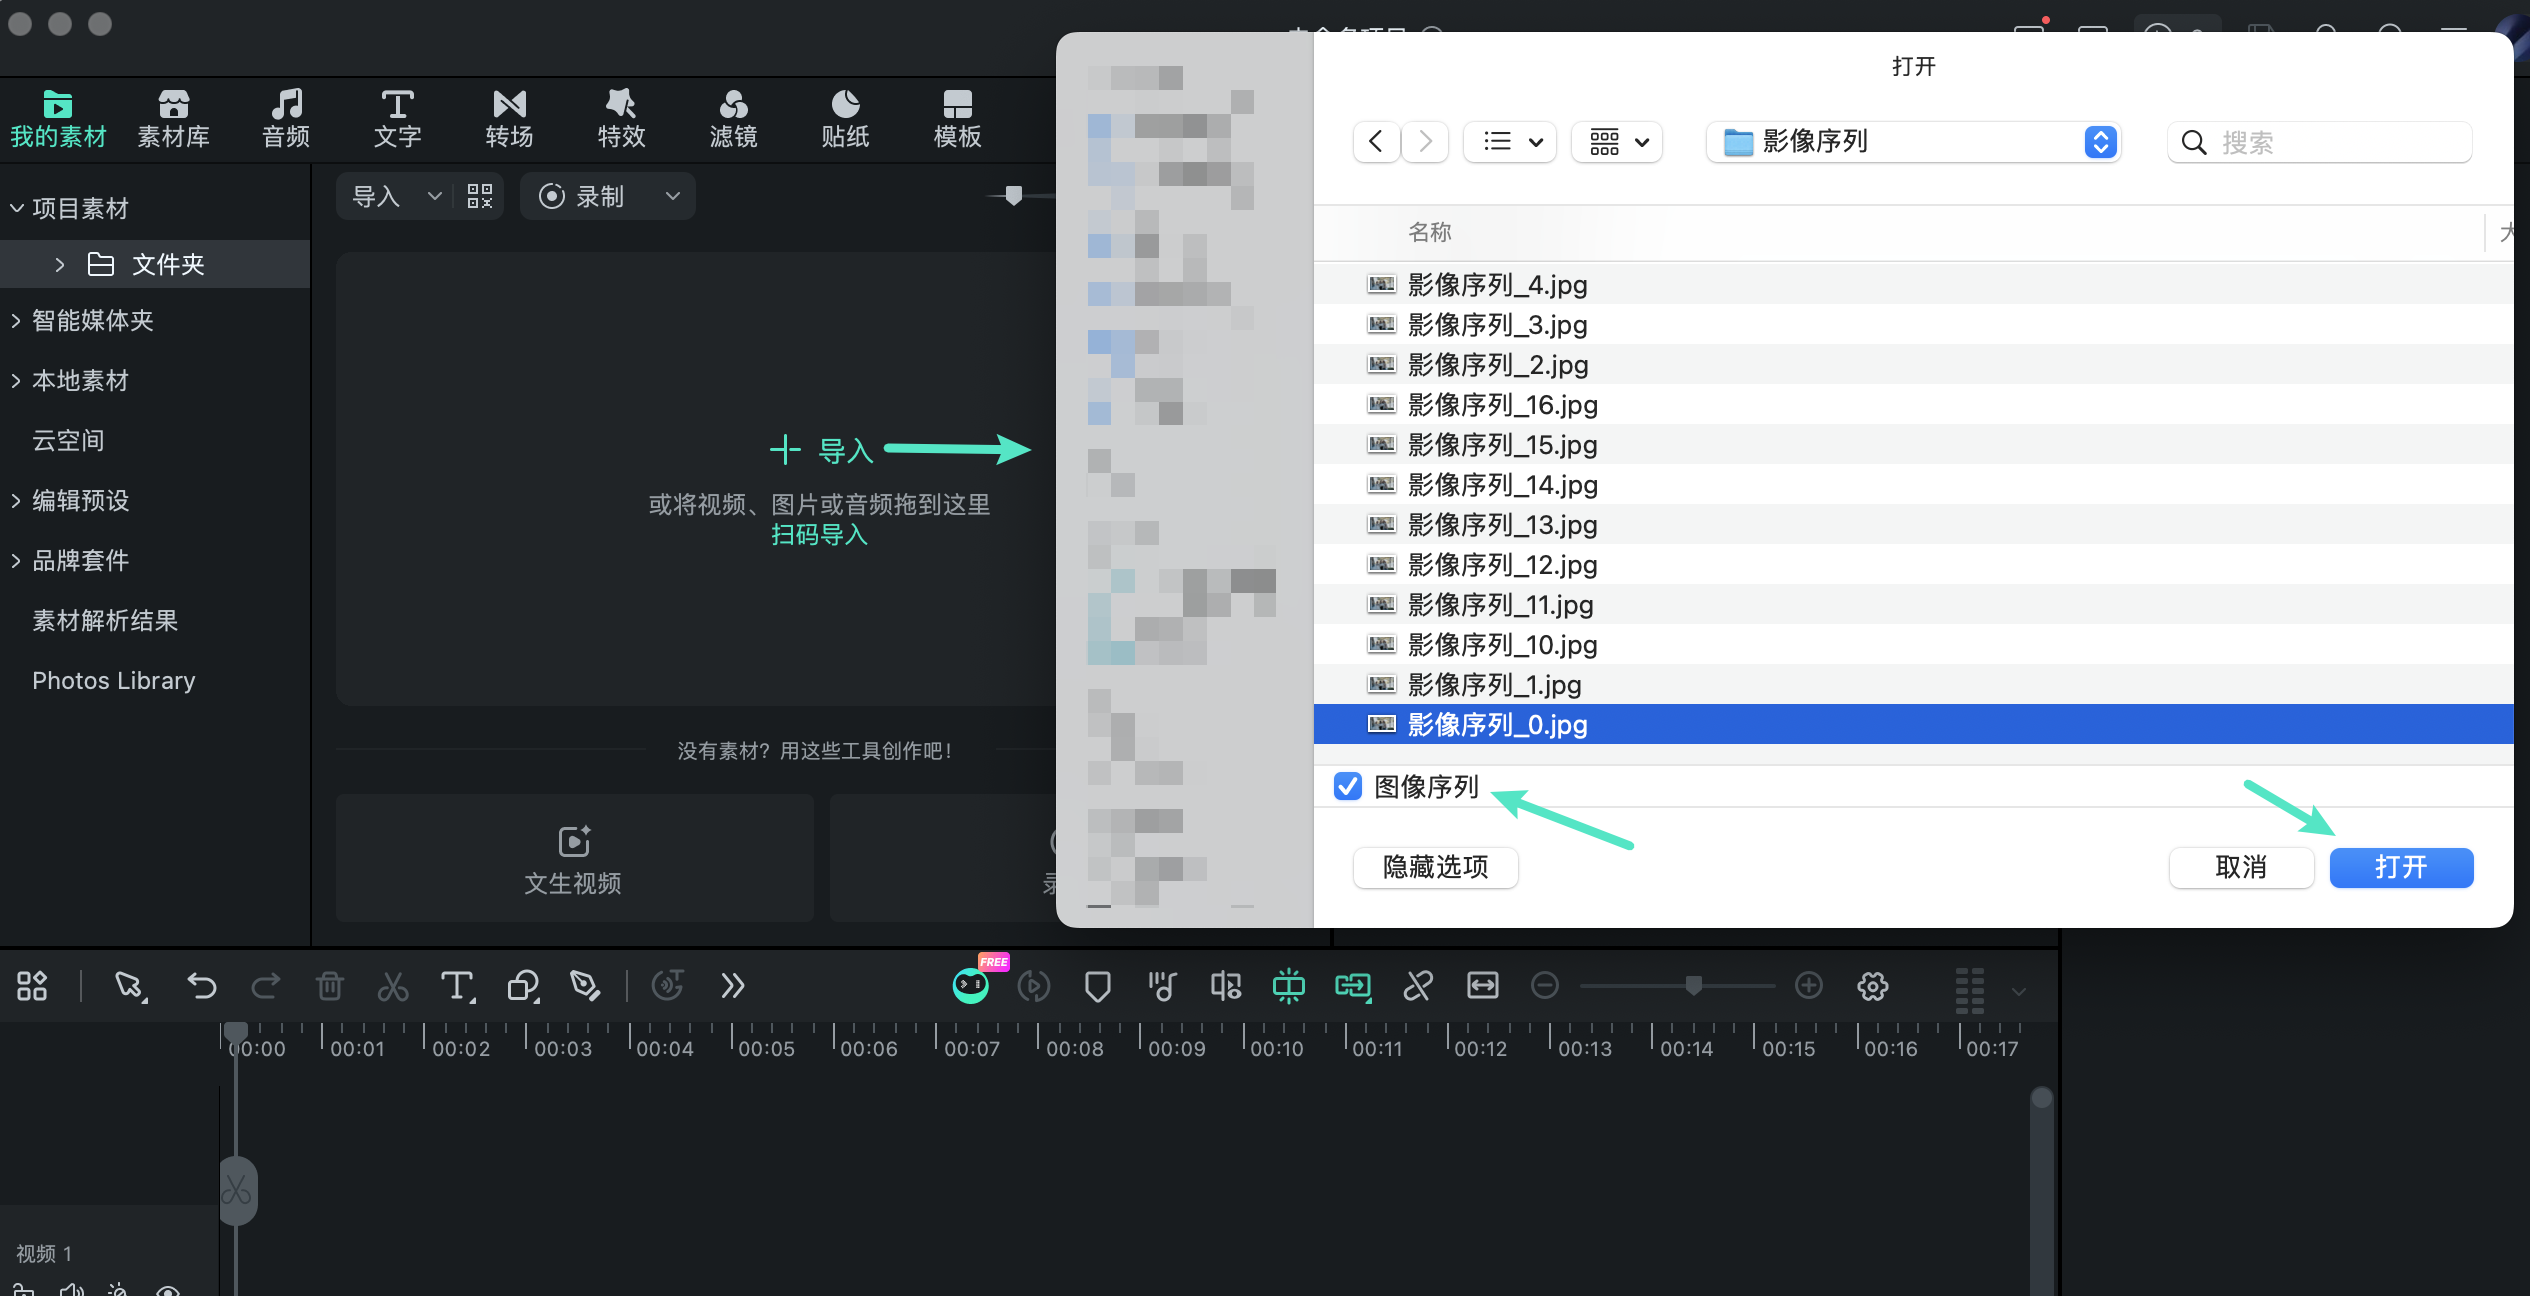
Task: Click the 隐藏选项 button
Action: (x=1435, y=867)
